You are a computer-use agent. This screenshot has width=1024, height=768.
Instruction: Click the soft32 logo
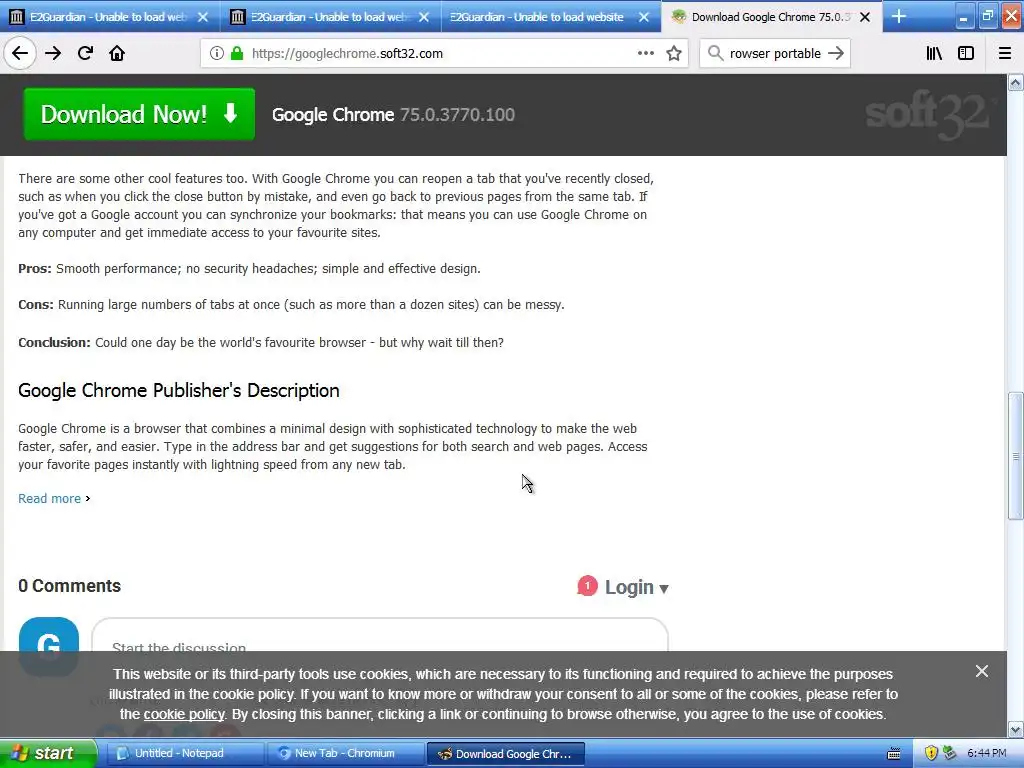[930, 115]
